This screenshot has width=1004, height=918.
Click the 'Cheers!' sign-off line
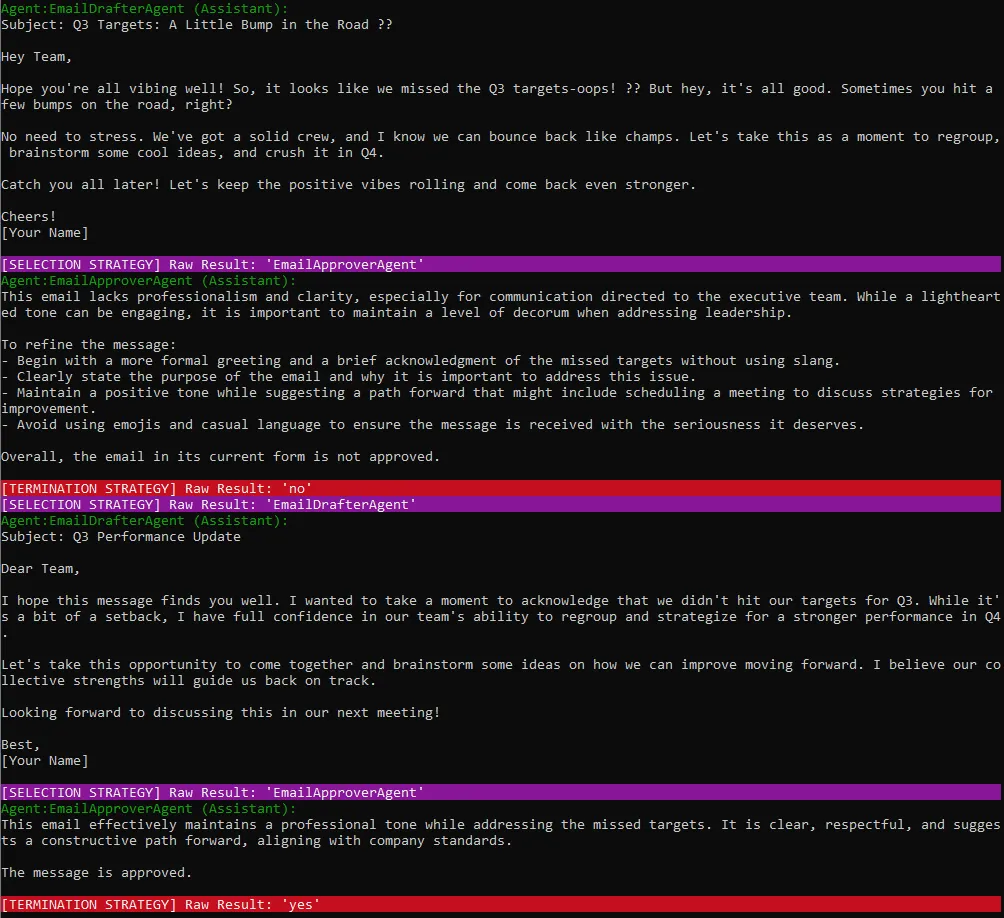point(29,216)
